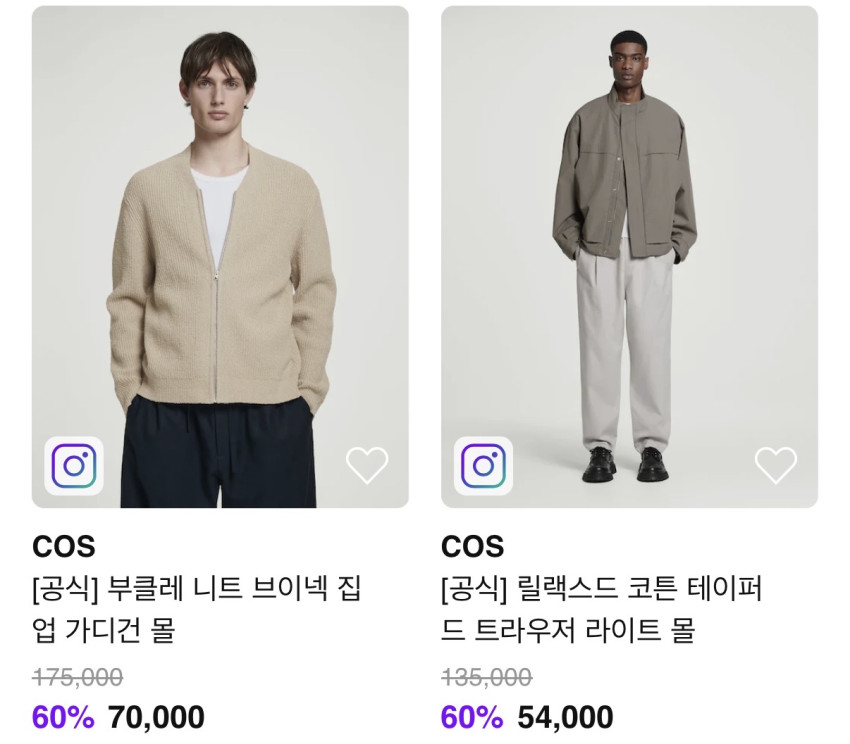Click the second line 업 가디건 몰

[104, 630]
